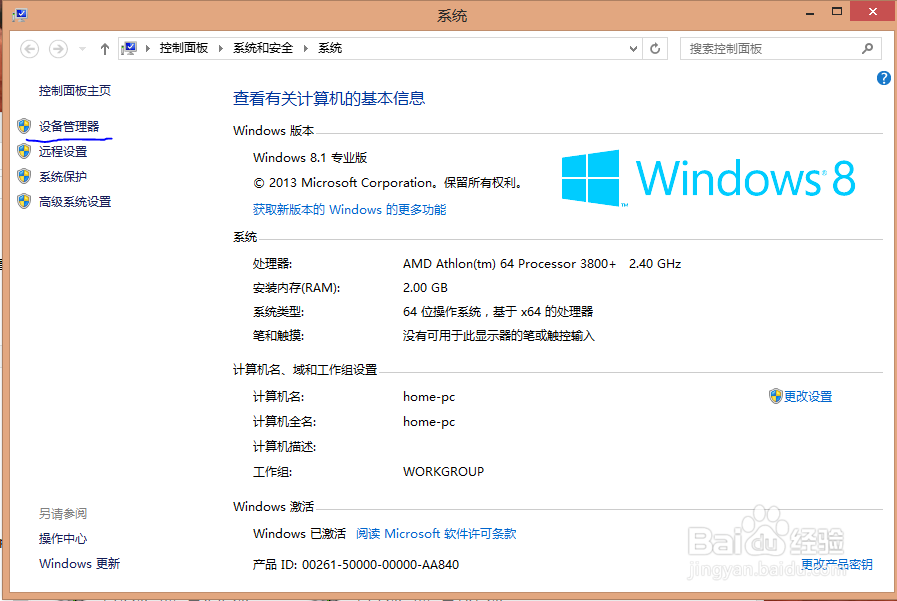
Task: Maximize the 系统 window
Action: tap(836, 11)
